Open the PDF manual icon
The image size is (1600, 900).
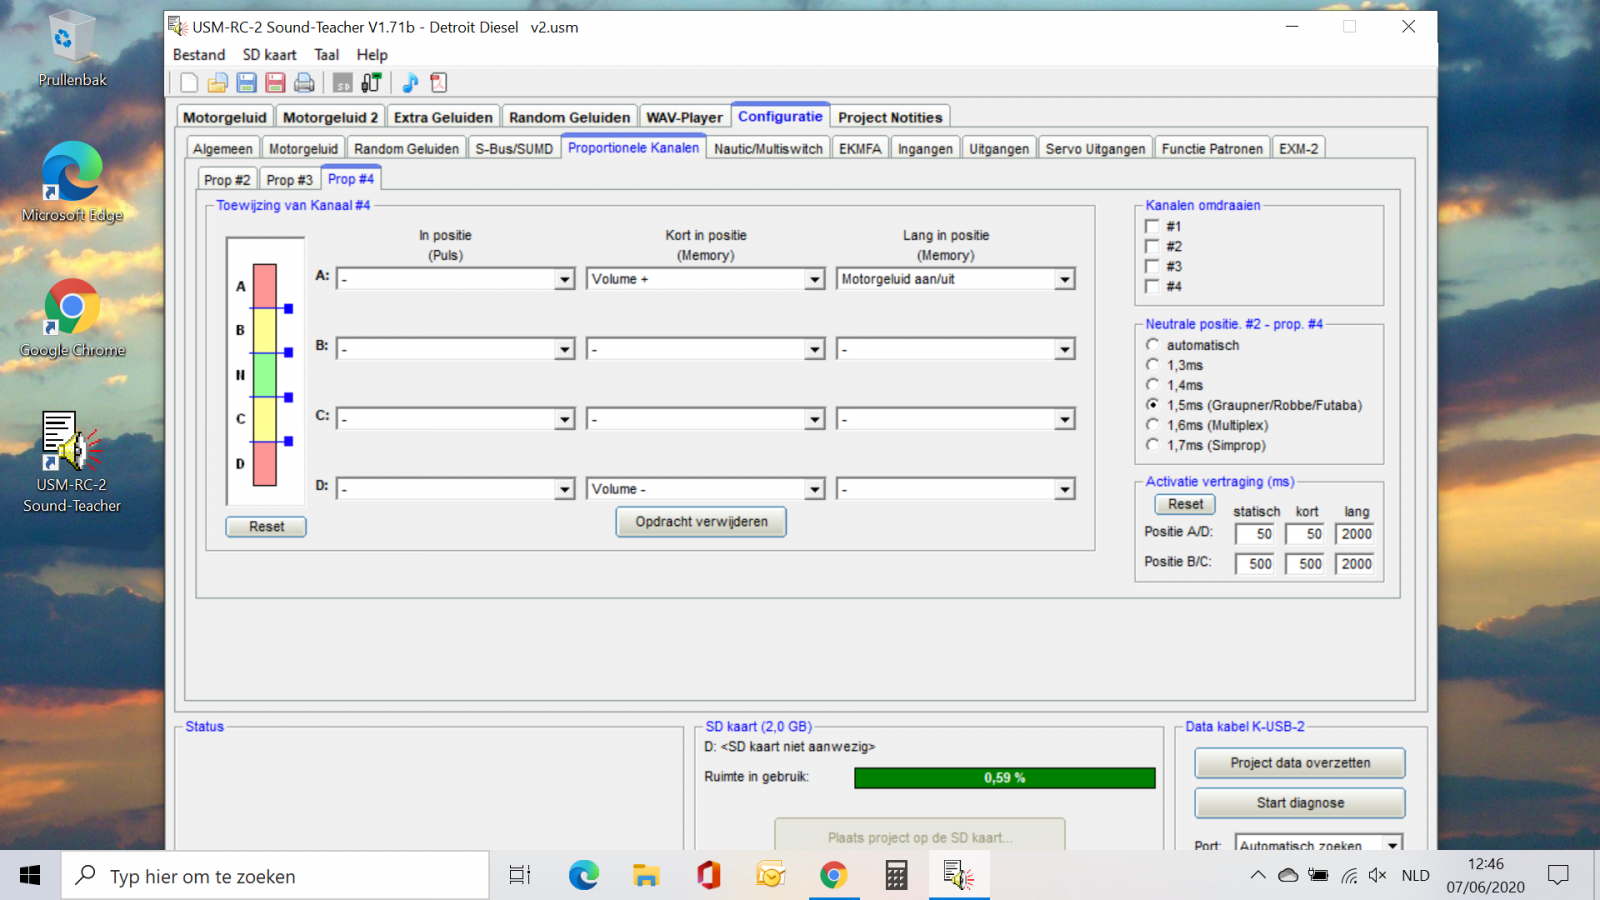point(438,83)
